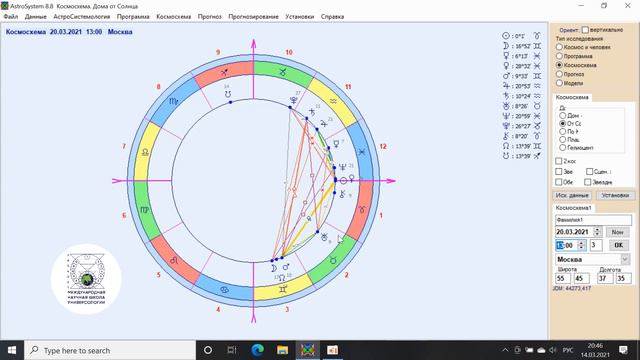Switch to the 'Космосхема1' tab
Screen dimensions: 640x360
coord(573,208)
